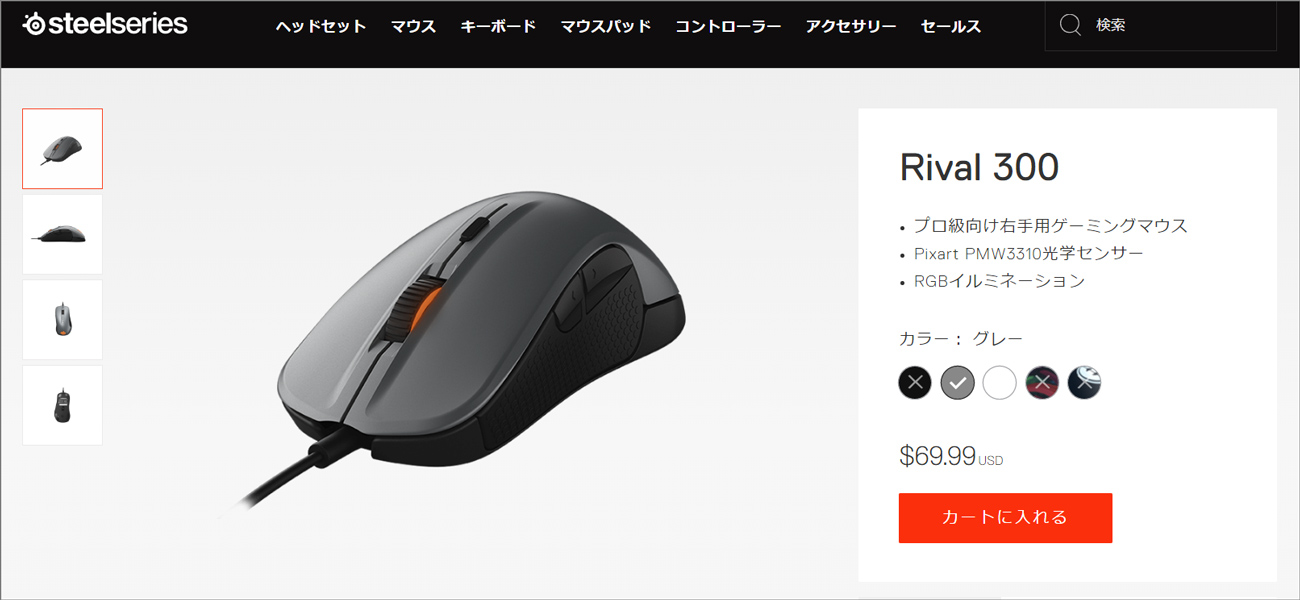1300x600 pixels.
Task: Show the first angled mouse thumbnail
Action: [62, 148]
